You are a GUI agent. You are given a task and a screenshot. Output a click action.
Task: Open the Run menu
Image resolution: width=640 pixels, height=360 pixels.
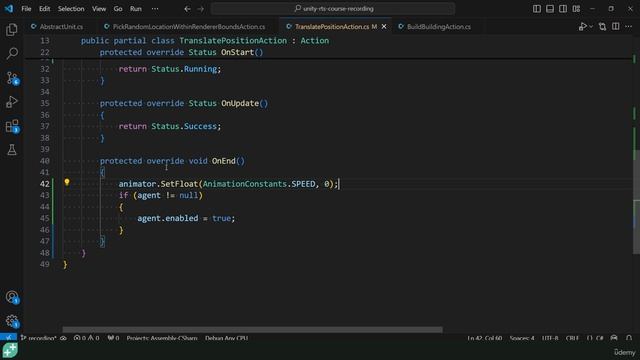pyautogui.click(x=136, y=9)
